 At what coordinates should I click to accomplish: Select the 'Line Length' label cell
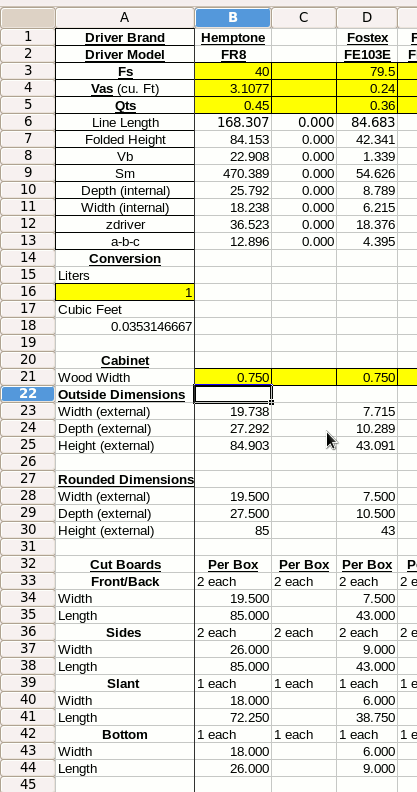tap(125, 123)
